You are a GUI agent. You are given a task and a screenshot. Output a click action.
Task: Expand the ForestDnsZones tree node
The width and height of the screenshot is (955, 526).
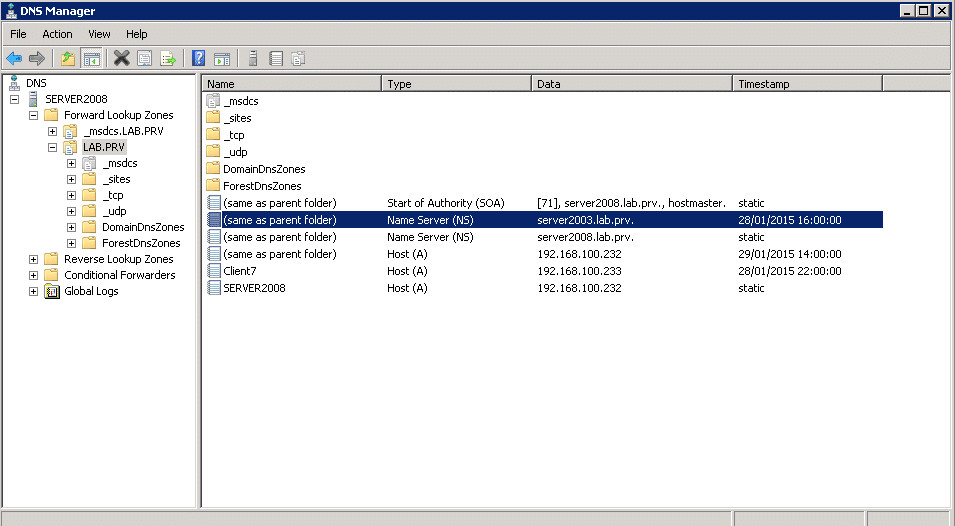(71, 244)
